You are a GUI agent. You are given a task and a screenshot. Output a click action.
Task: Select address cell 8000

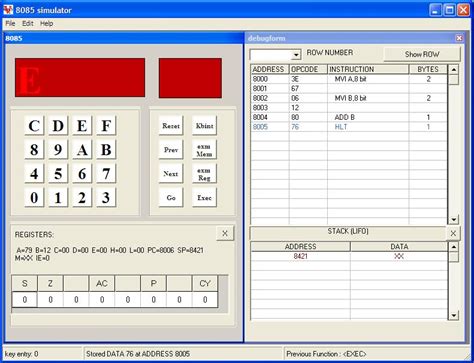click(270, 79)
